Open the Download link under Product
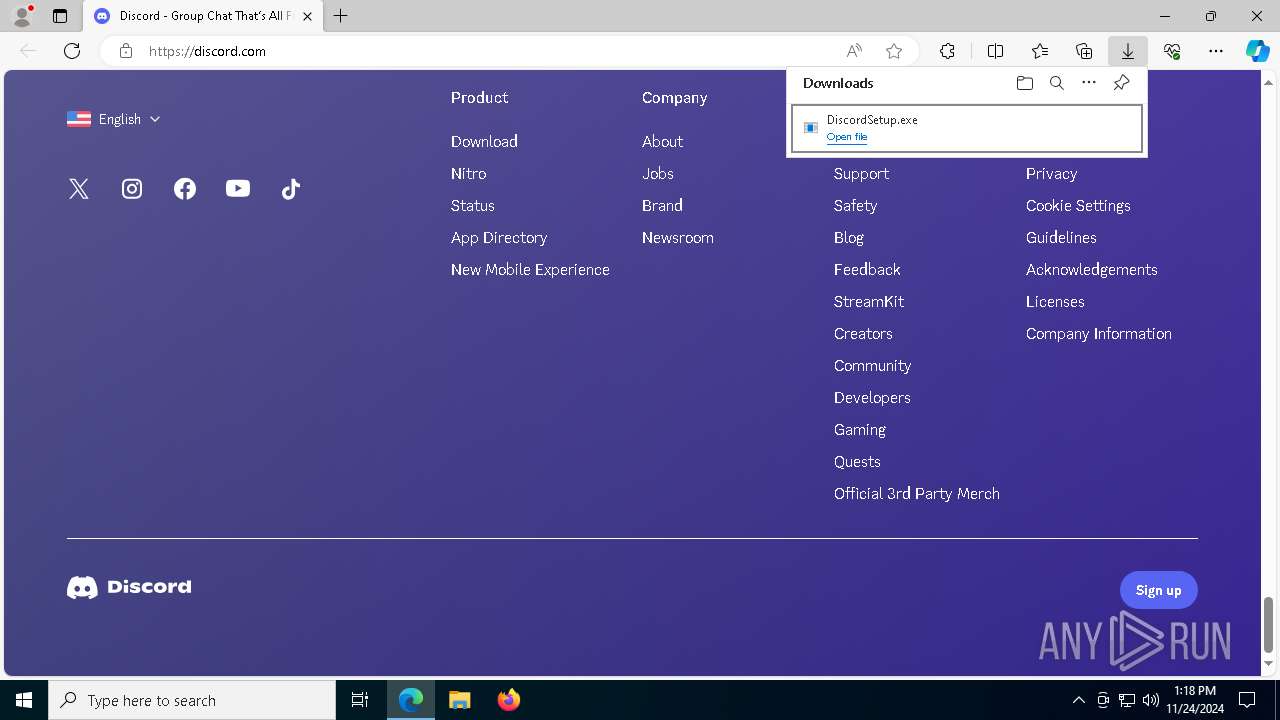This screenshot has height=720, width=1280. pos(484,141)
